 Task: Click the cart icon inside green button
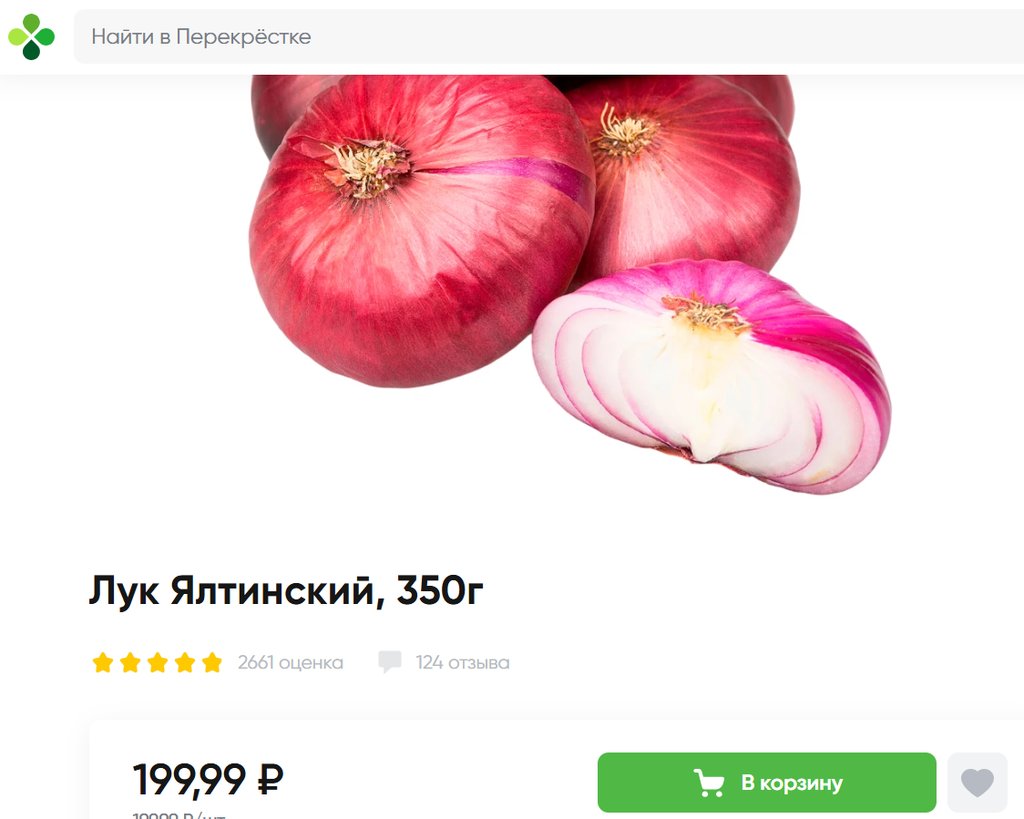click(709, 782)
